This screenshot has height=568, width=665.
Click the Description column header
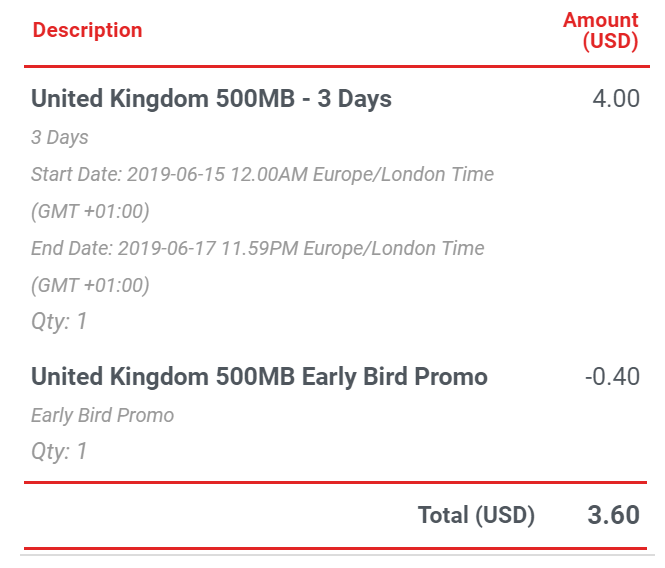pyautogui.click(x=87, y=30)
